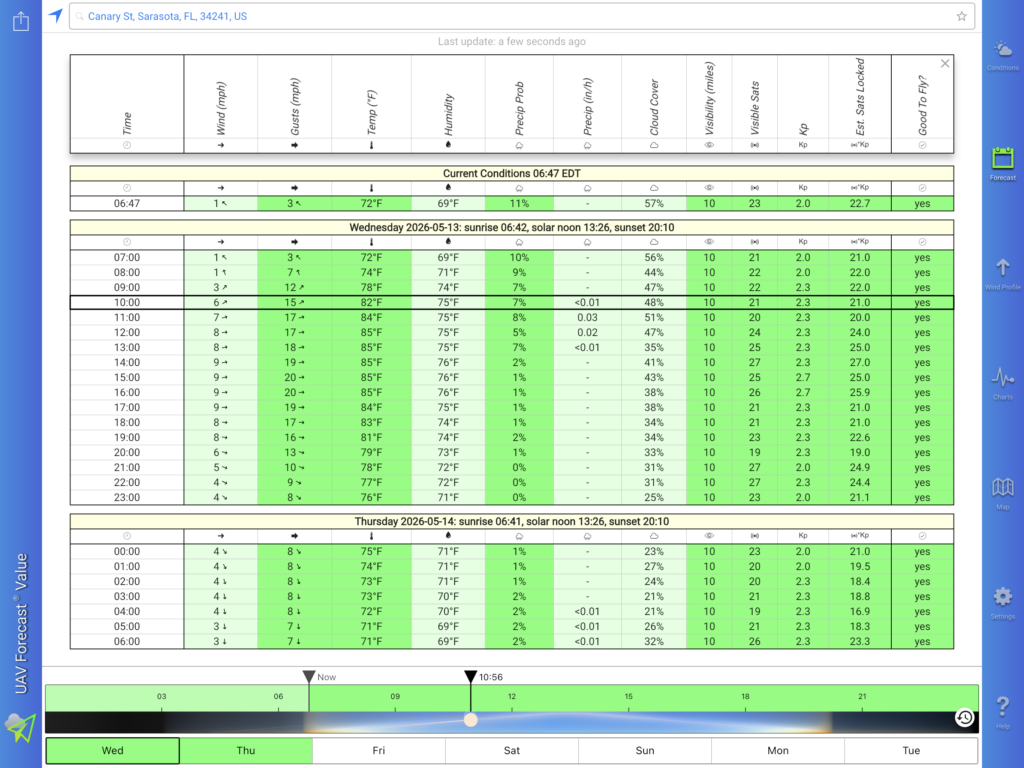1024x768 pixels.
Task: Click the 18 hour mark on timeline
Action: [745, 697]
